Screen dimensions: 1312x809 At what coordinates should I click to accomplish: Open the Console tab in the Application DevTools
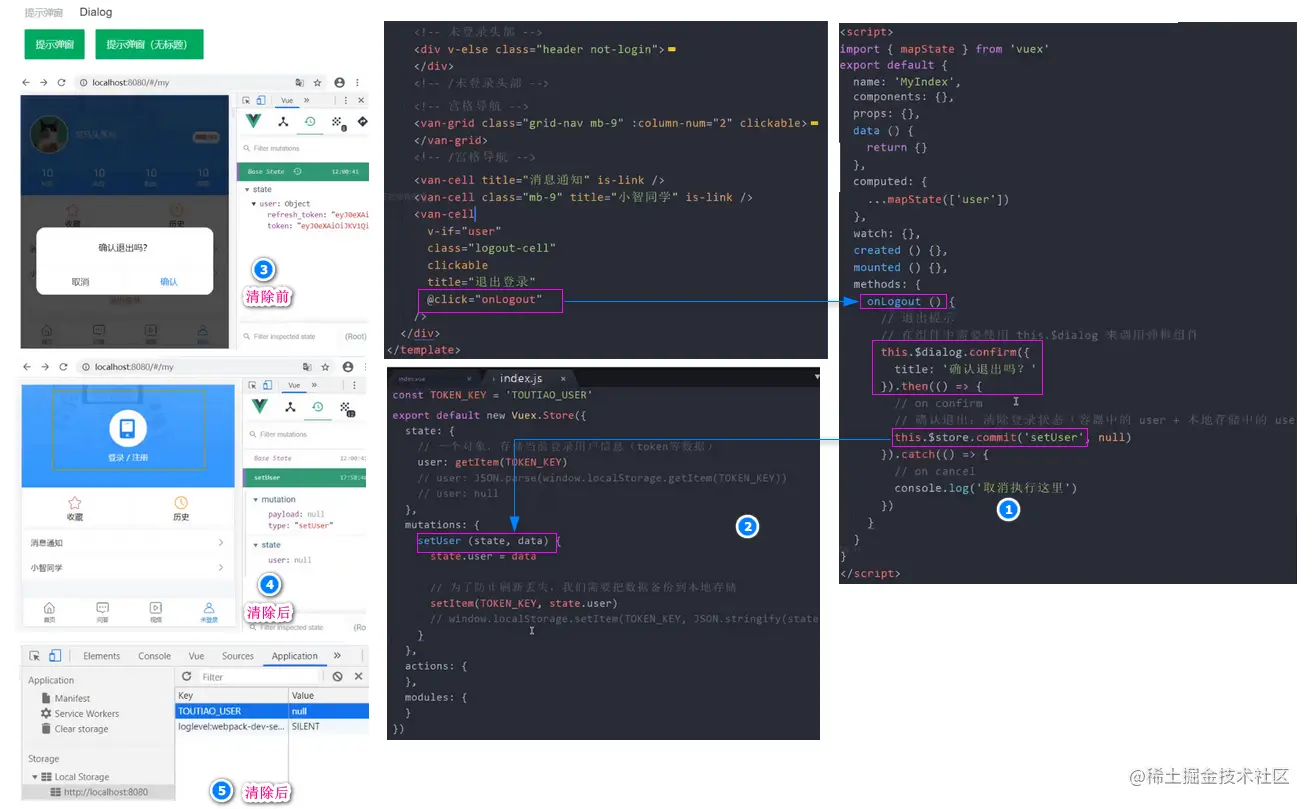pyautogui.click(x=154, y=656)
